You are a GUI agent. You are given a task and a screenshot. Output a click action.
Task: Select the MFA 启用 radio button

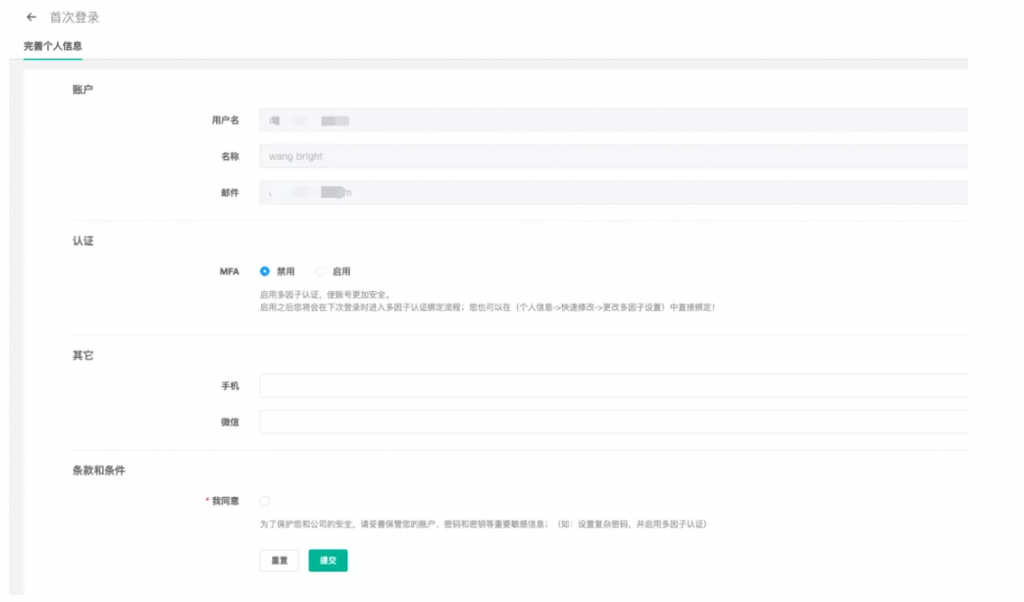click(320, 271)
